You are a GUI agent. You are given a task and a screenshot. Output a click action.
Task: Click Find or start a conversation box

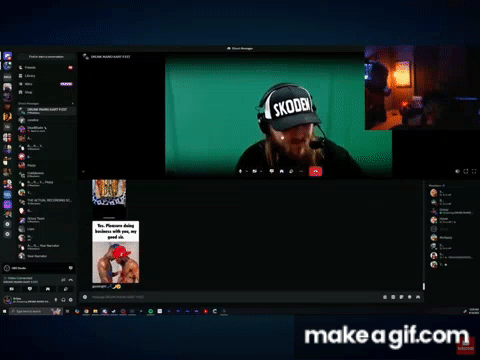(46, 57)
